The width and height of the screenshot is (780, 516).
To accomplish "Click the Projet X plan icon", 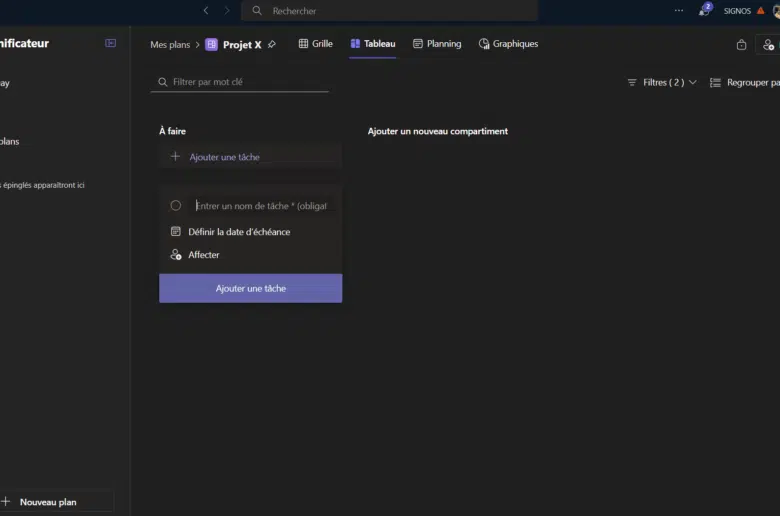I will tap(211, 45).
